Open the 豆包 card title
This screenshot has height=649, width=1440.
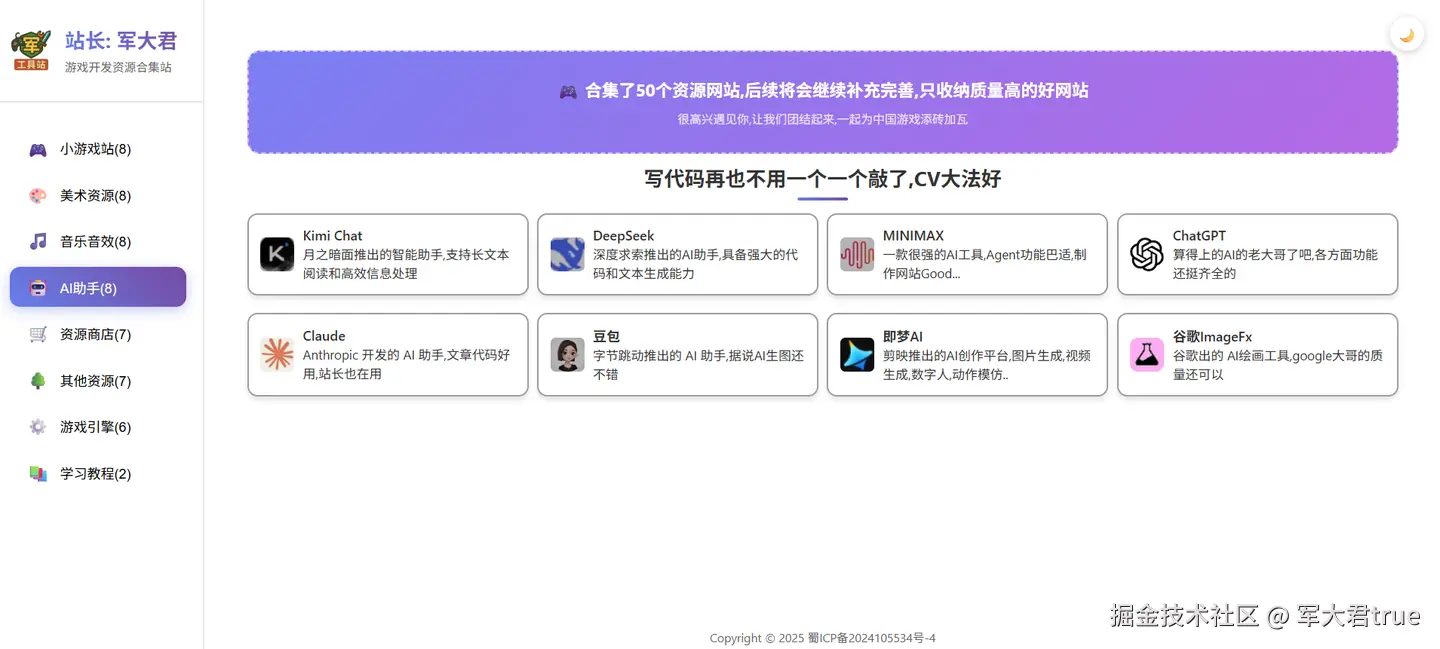tap(606, 336)
